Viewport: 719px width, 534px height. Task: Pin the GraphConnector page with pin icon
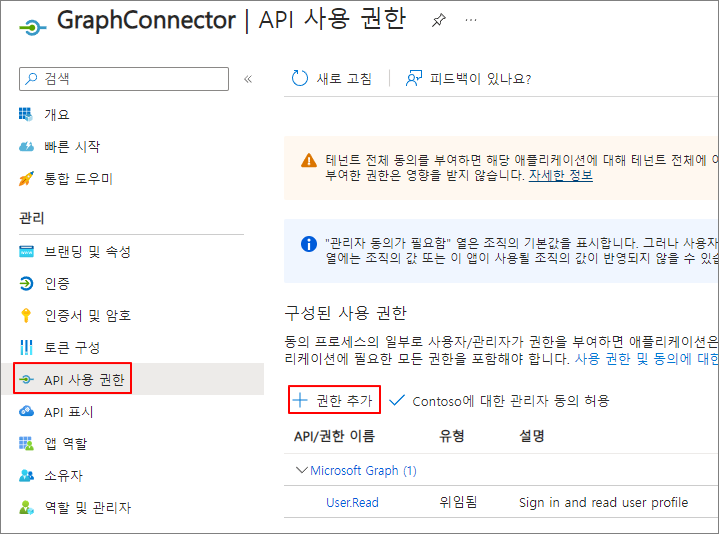coord(439,20)
